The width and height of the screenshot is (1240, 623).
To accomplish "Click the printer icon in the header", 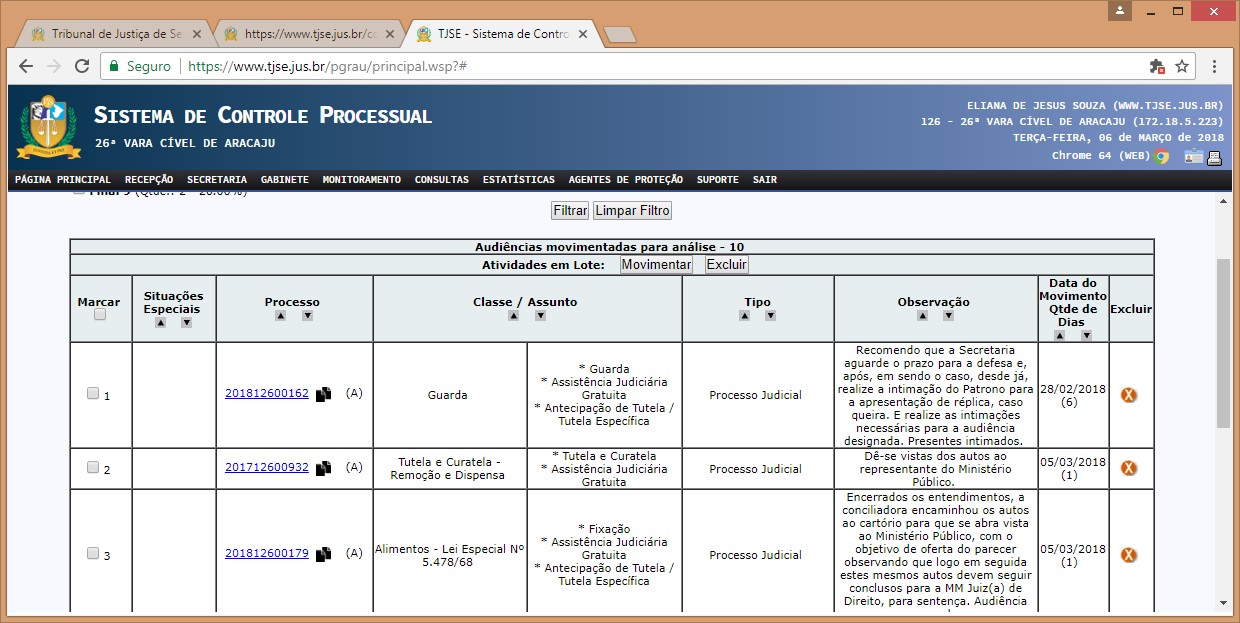I will coord(1215,156).
